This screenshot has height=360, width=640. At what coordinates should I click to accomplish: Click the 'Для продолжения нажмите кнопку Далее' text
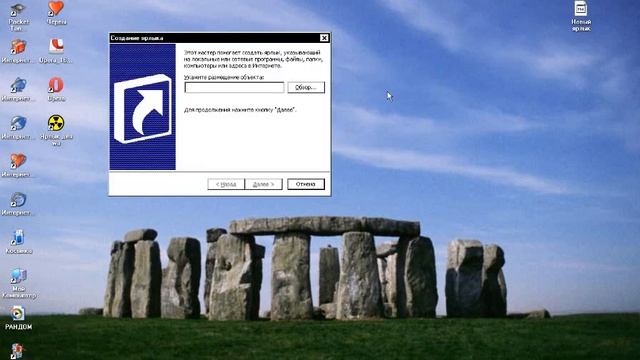(x=240, y=110)
